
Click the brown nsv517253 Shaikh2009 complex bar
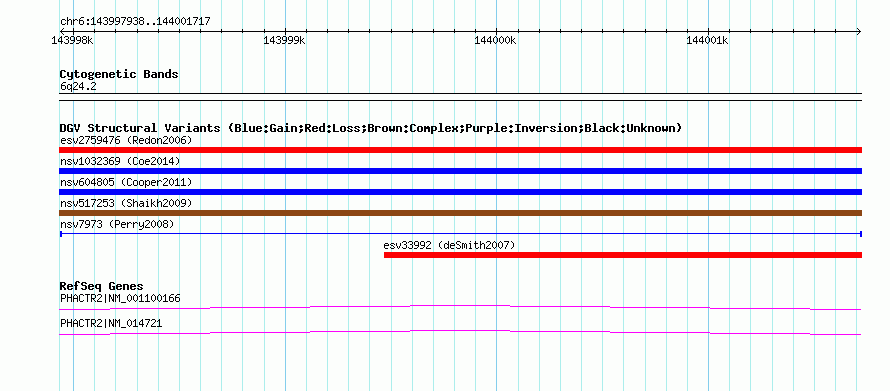[460, 213]
